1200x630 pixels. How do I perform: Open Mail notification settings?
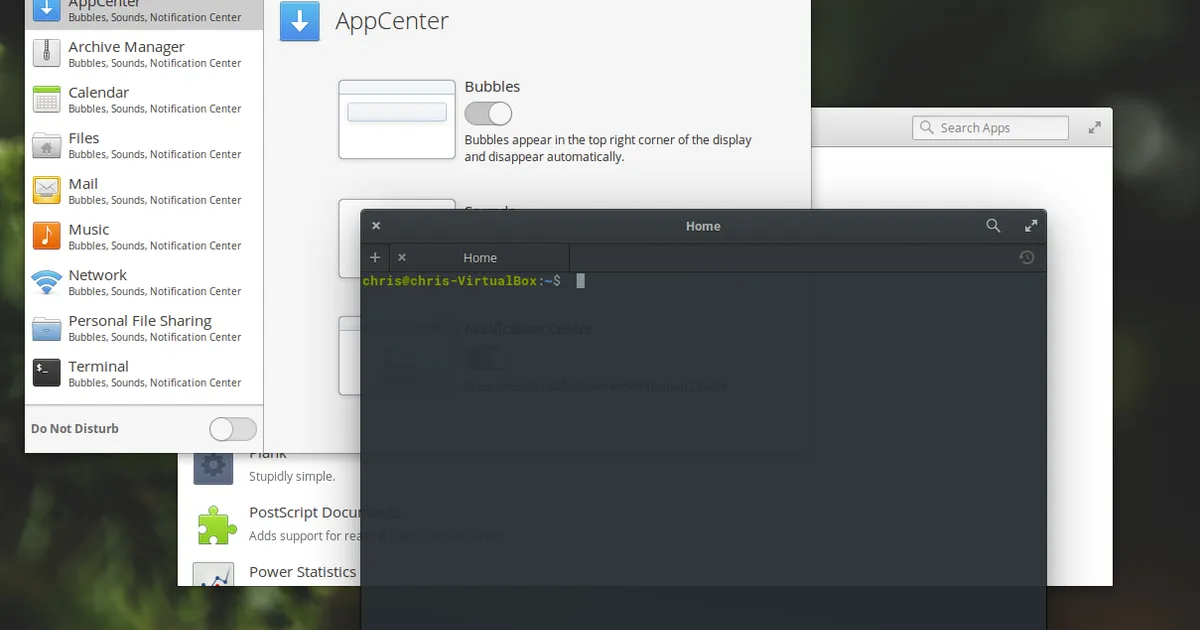click(x=144, y=190)
